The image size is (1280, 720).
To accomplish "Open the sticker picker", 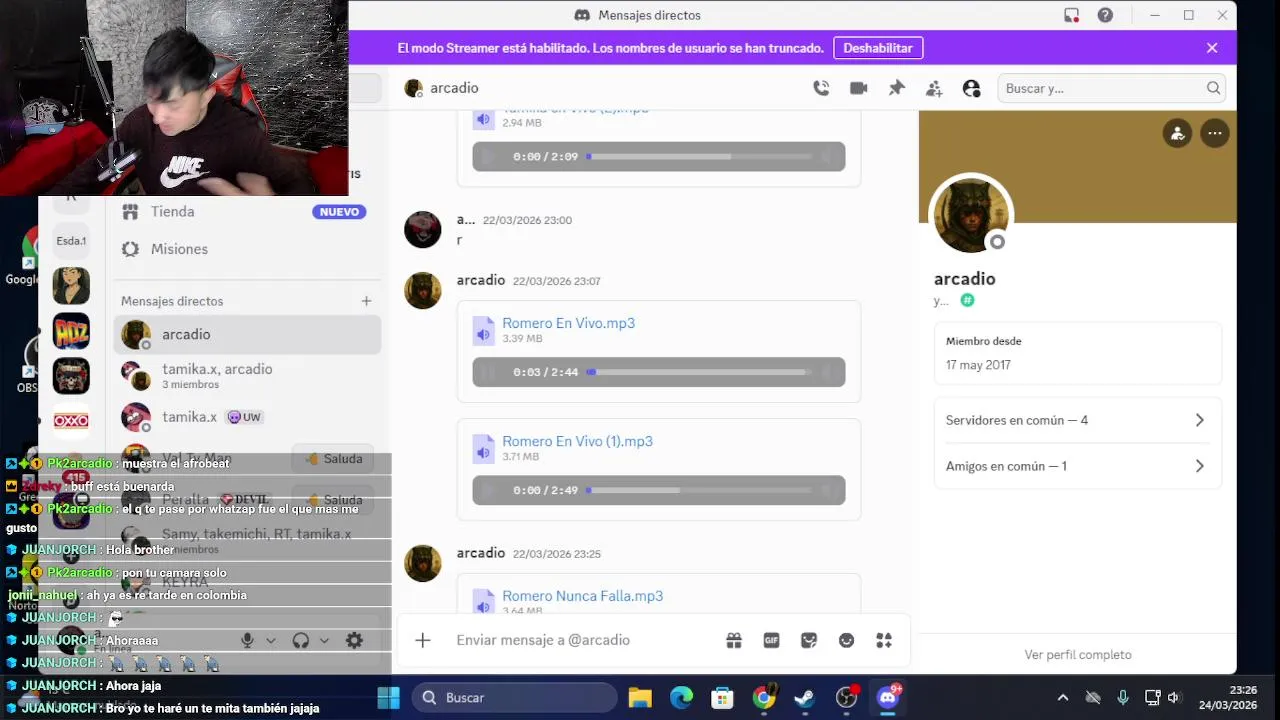I will point(809,640).
